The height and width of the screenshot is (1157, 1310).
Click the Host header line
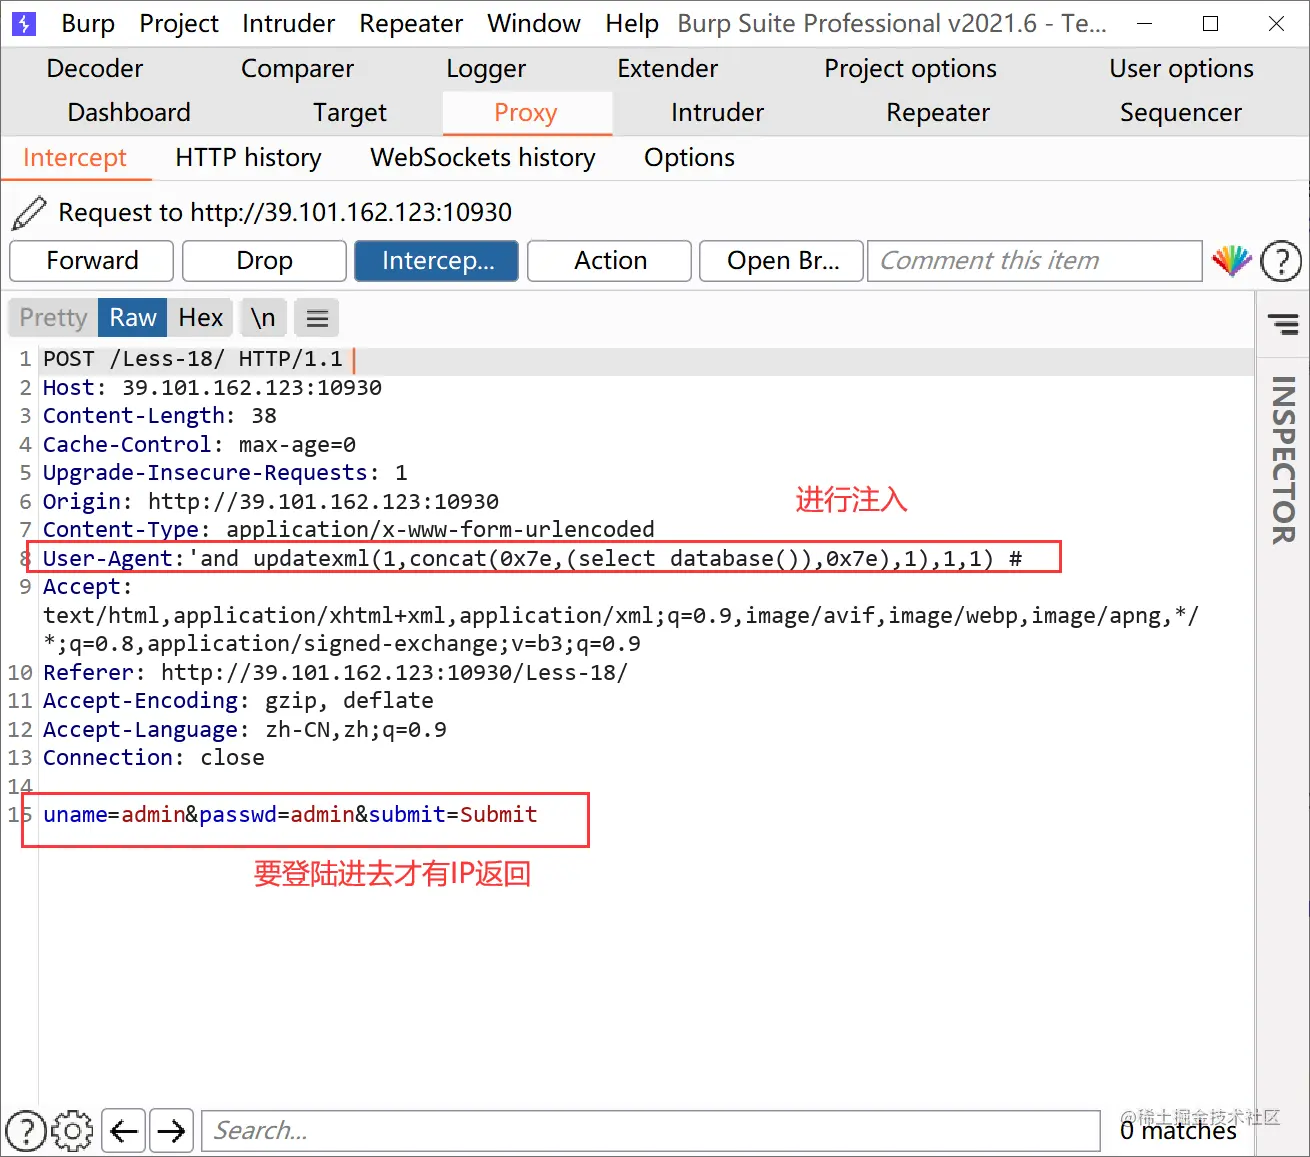point(212,388)
